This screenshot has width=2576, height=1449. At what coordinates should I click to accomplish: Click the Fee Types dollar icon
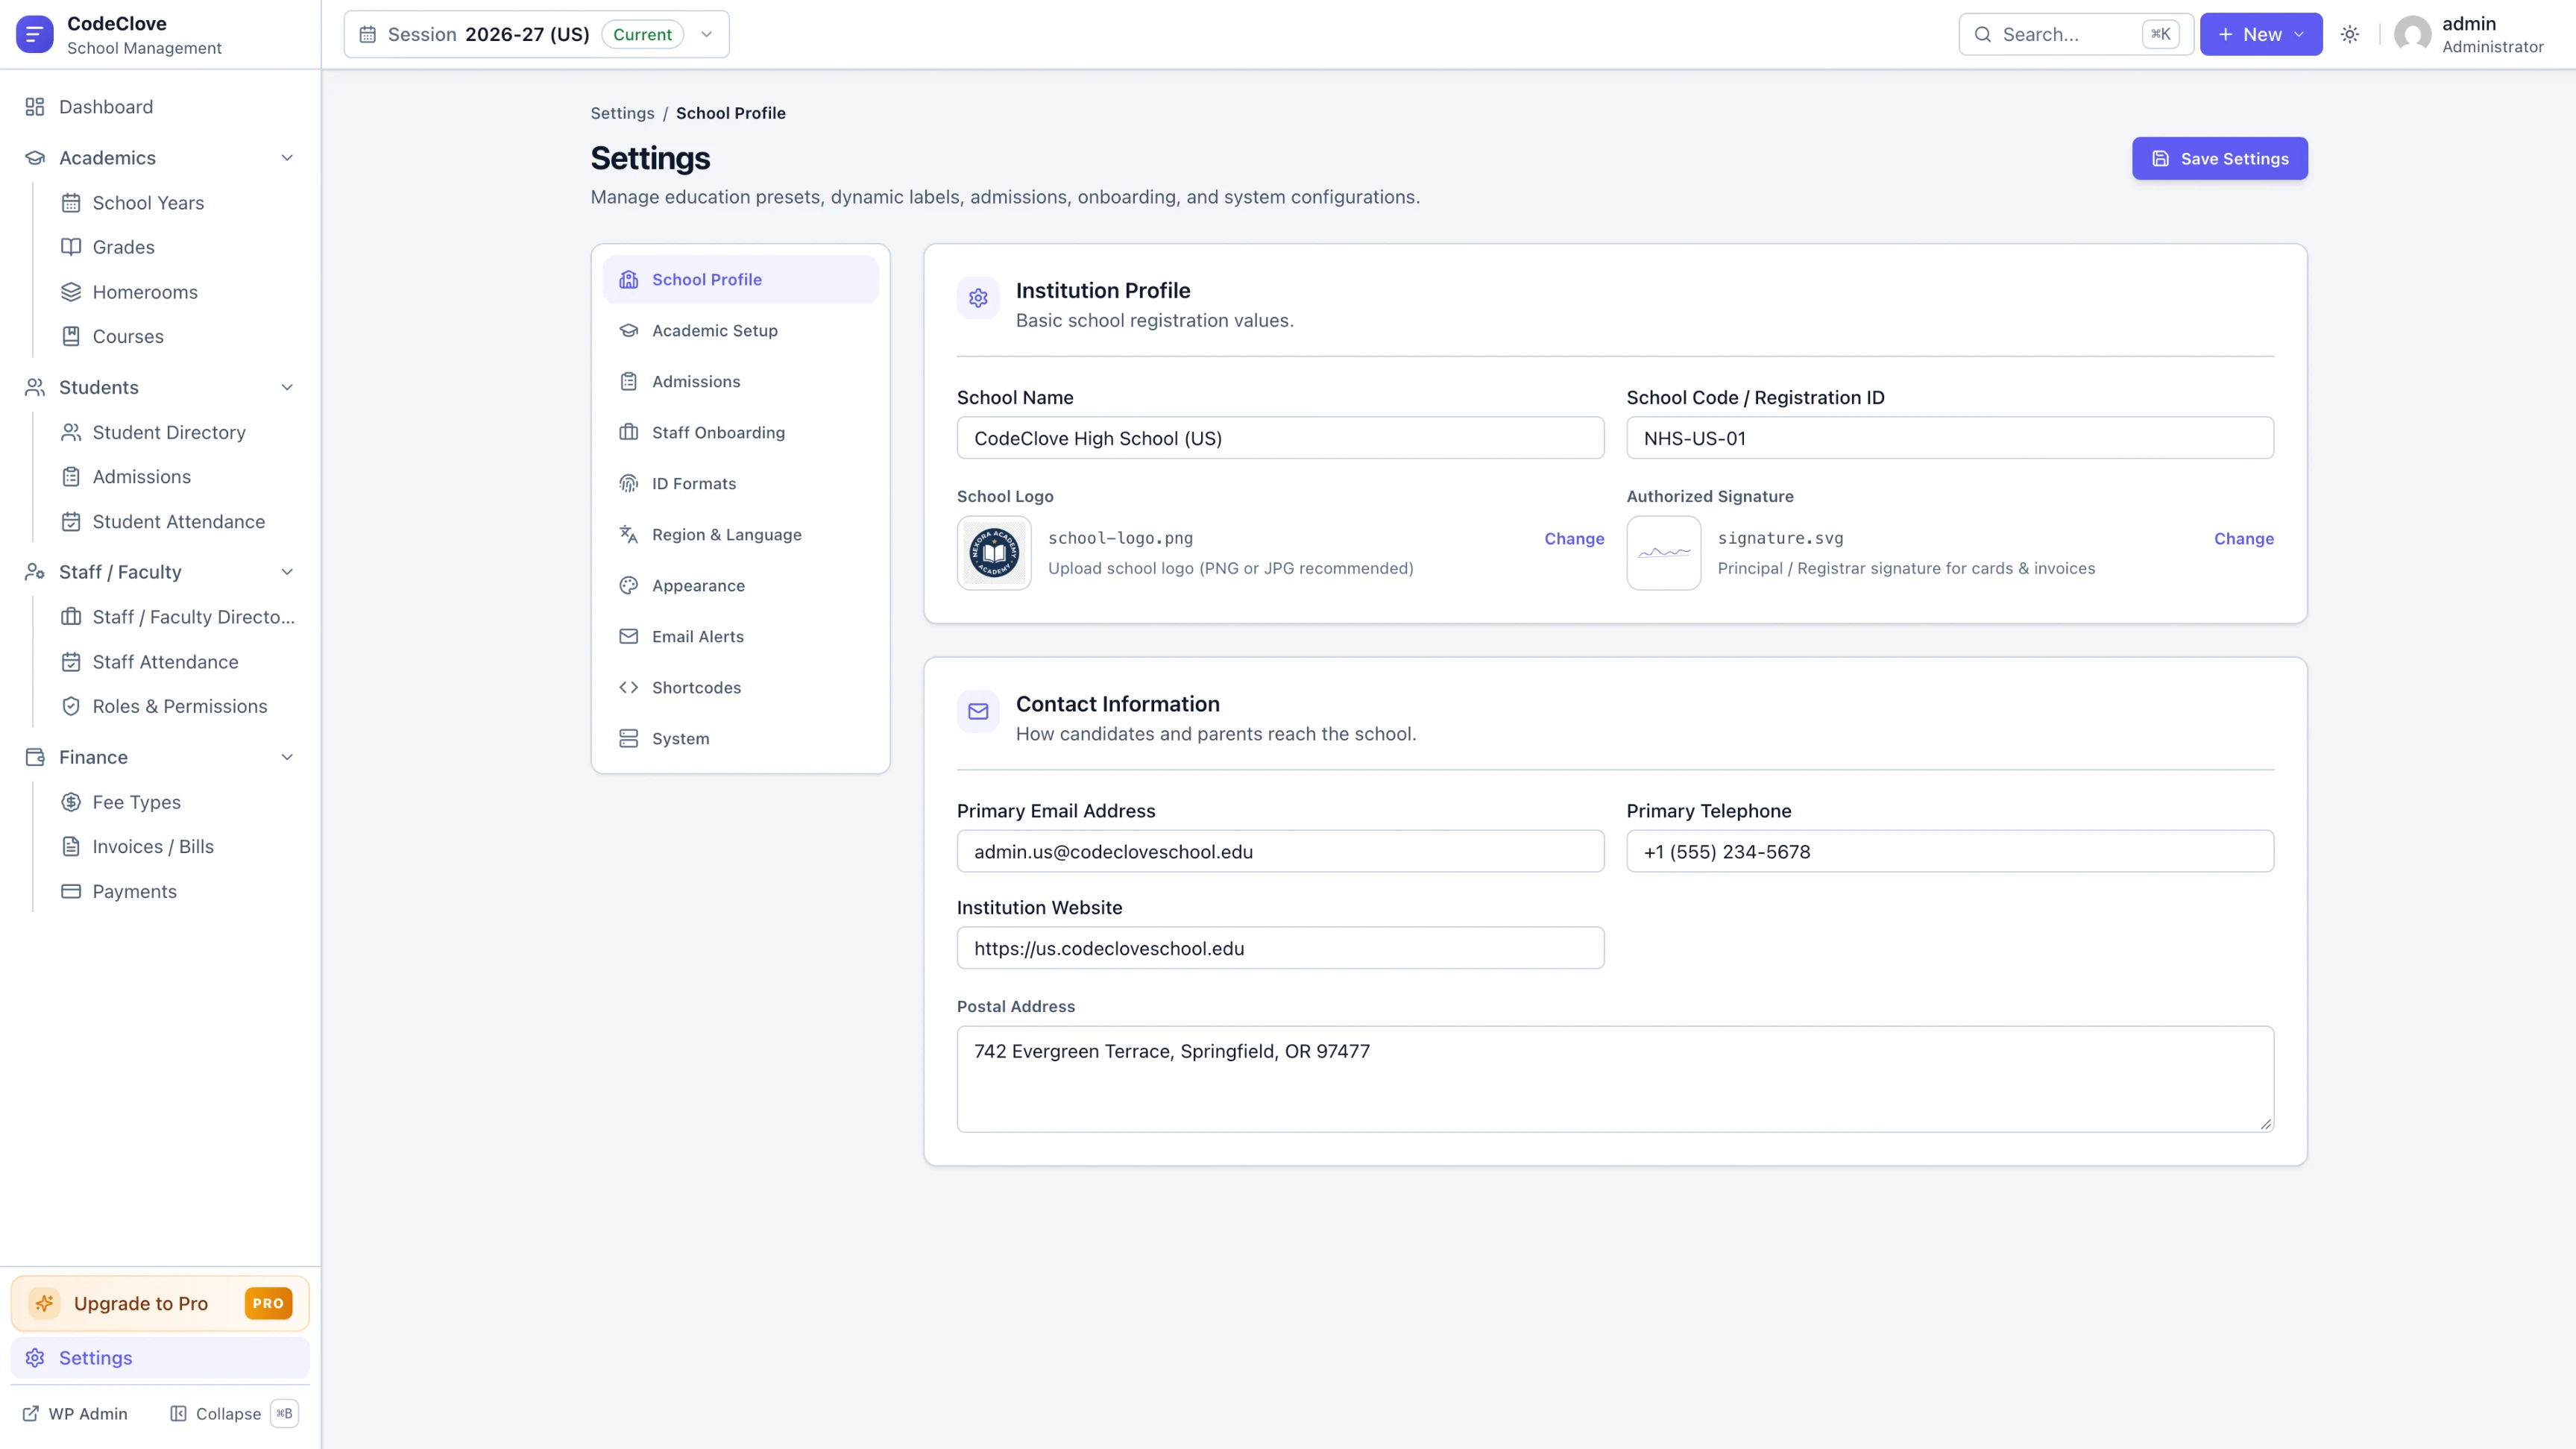click(x=71, y=802)
